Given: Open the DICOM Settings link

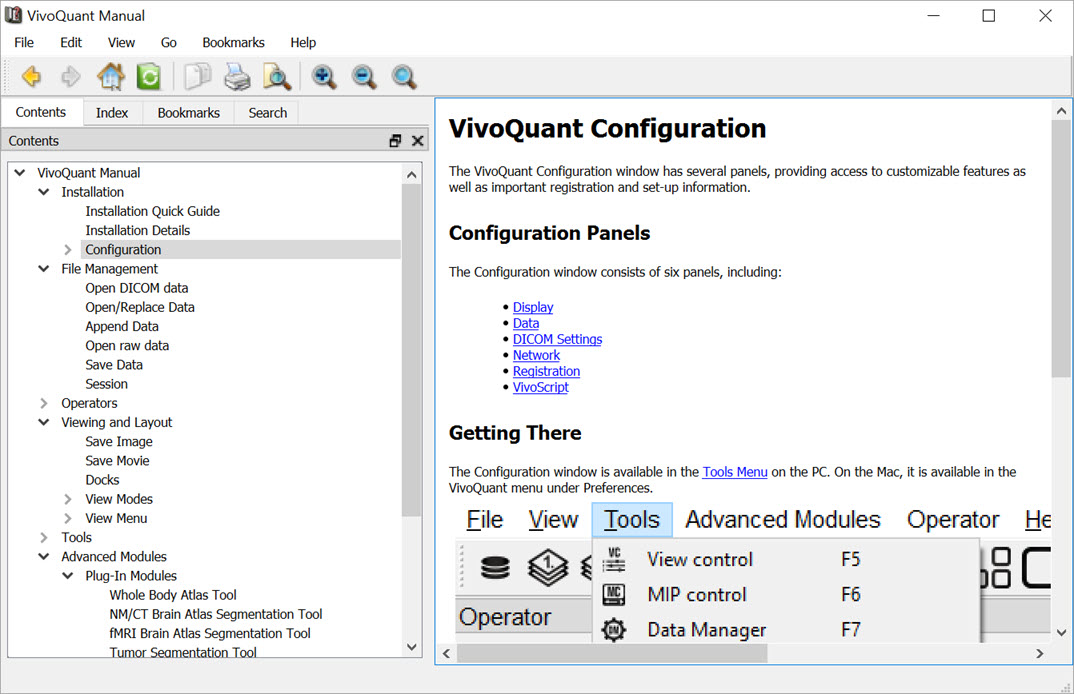Looking at the screenshot, I should pos(557,339).
